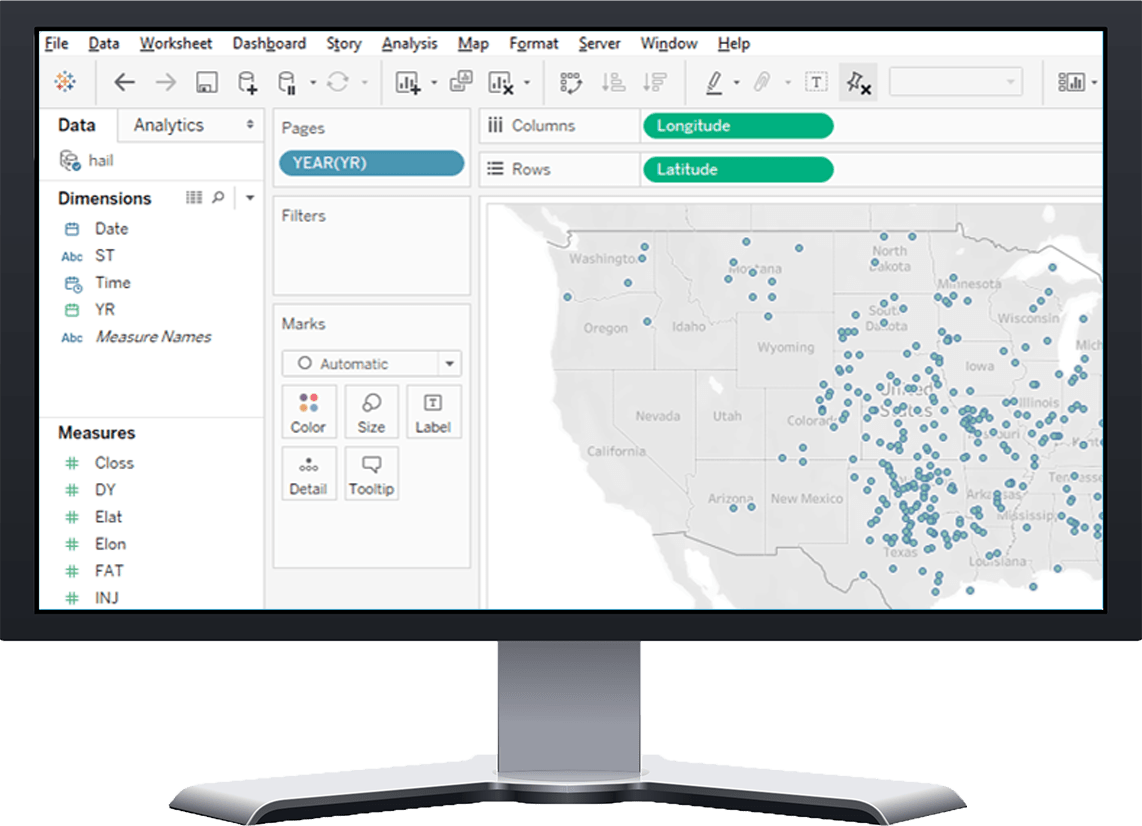
Task: Click the Color button in Marks card
Action: click(x=308, y=411)
